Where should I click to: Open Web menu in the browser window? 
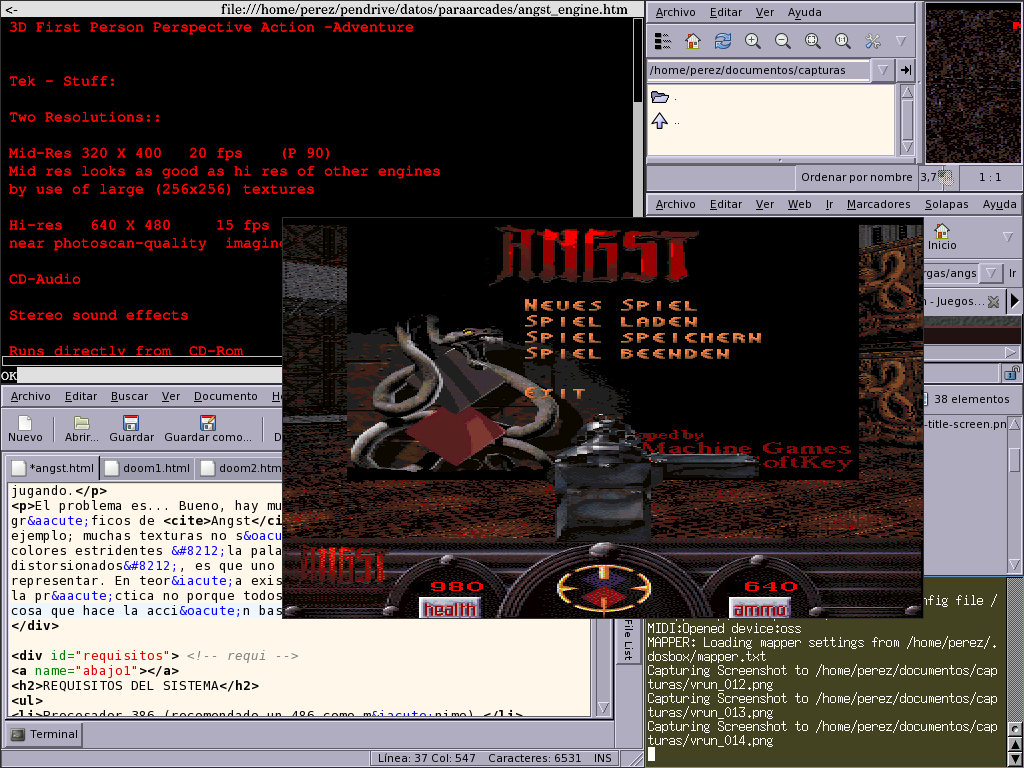(x=799, y=204)
